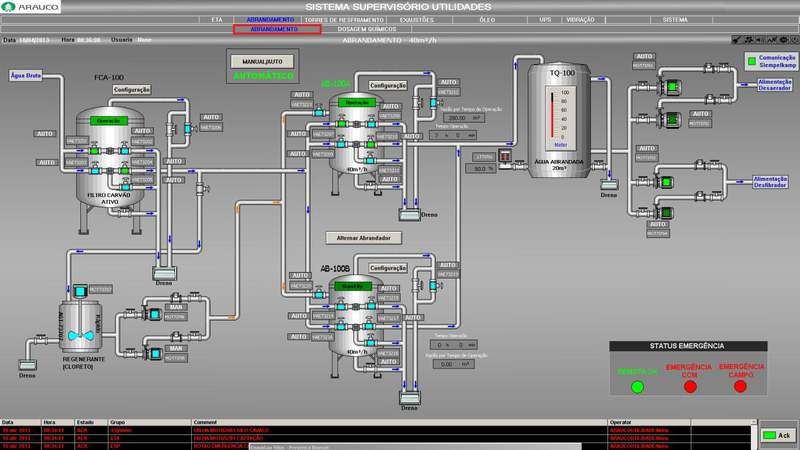The height and width of the screenshot is (450, 800).
Task: Click the MANUAL/AUTO mode button
Action: [x=262, y=61]
